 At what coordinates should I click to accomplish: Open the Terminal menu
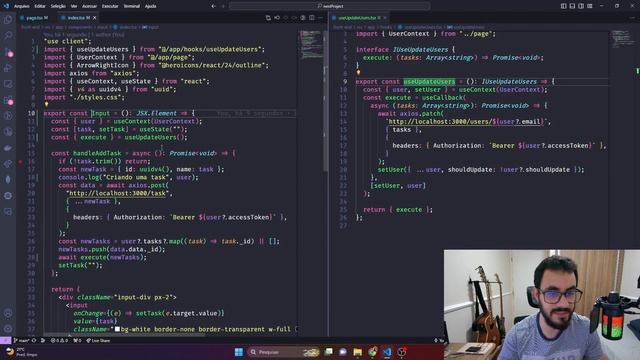(x=131, y=6)
